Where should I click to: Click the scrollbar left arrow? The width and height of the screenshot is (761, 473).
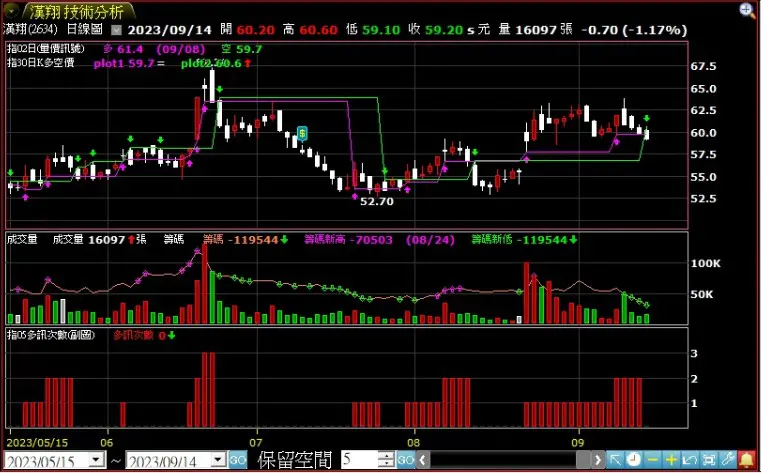[x=423, y=460]
